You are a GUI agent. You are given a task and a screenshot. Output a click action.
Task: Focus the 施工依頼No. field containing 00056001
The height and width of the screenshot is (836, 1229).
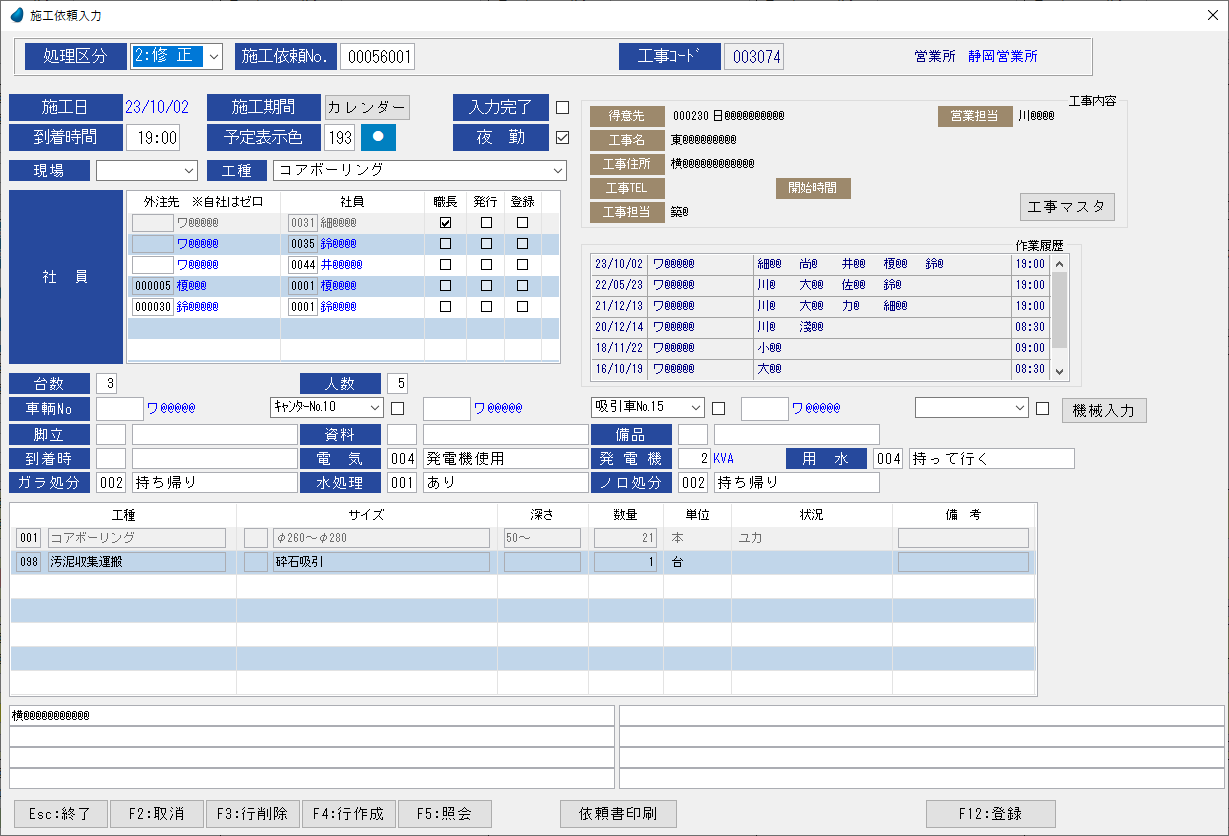(x=377, y=56)
